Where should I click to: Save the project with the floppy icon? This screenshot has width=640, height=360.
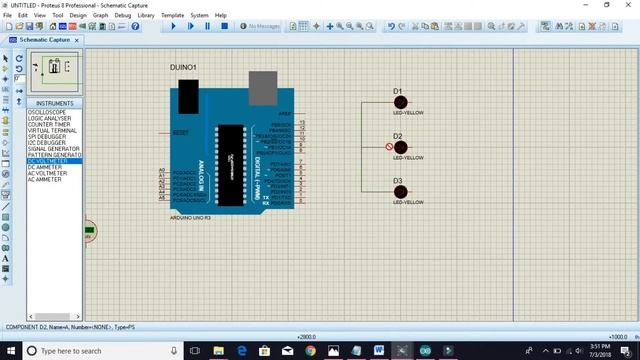(x=29, y=26)
